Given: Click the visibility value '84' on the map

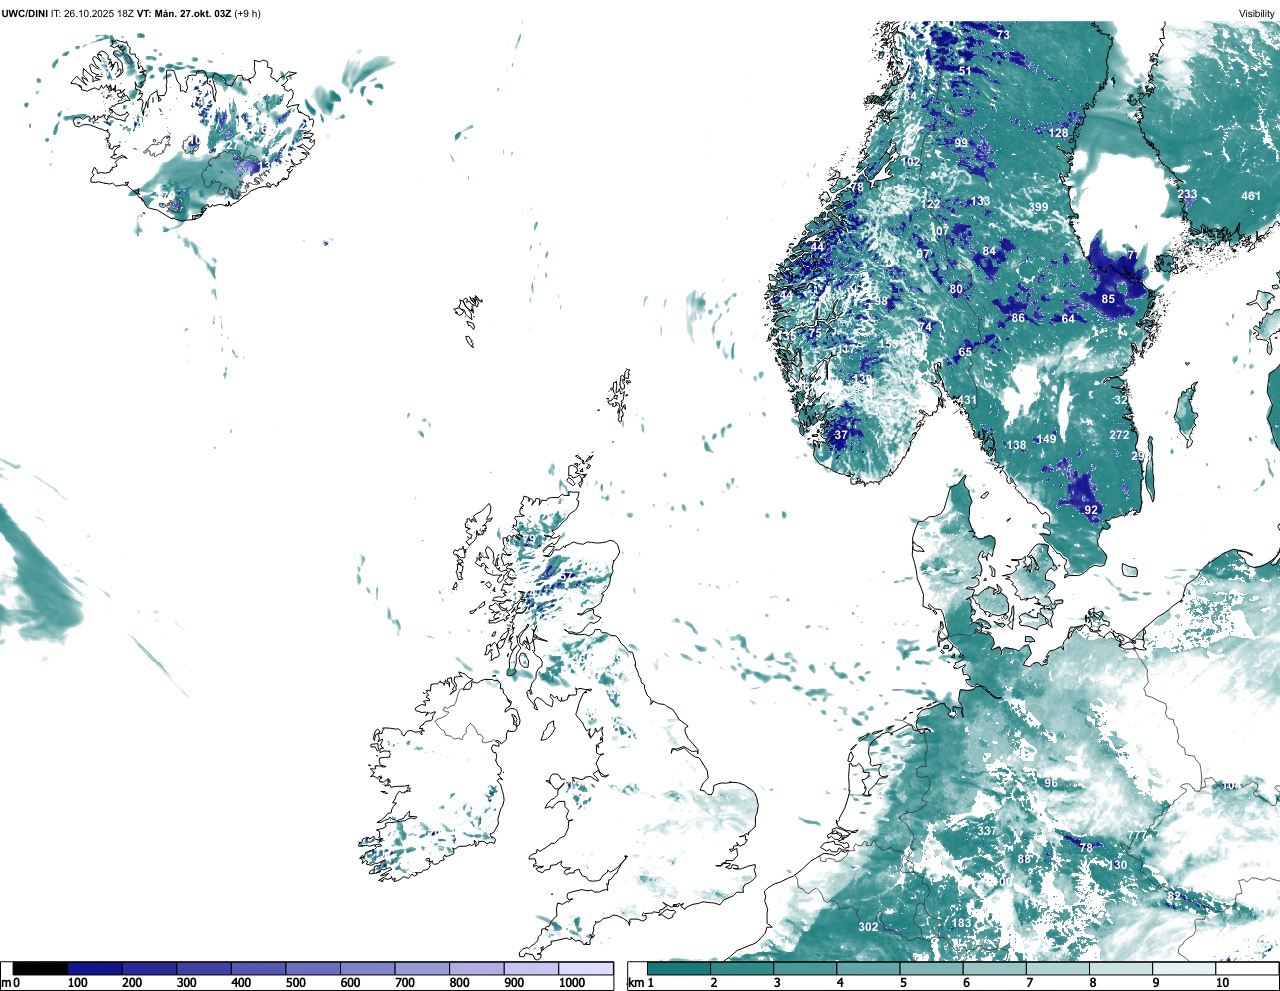Looking at the screenshot, I should 989,251.
